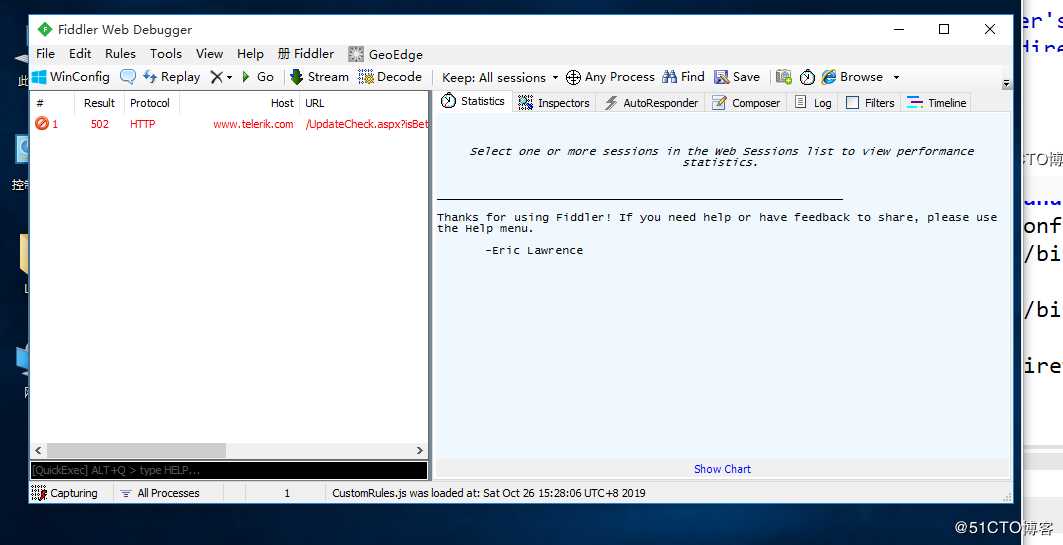This screenshot has height=545, width=1063.
Task: Sort sessions by # column header
Action: tap(52, 103)
